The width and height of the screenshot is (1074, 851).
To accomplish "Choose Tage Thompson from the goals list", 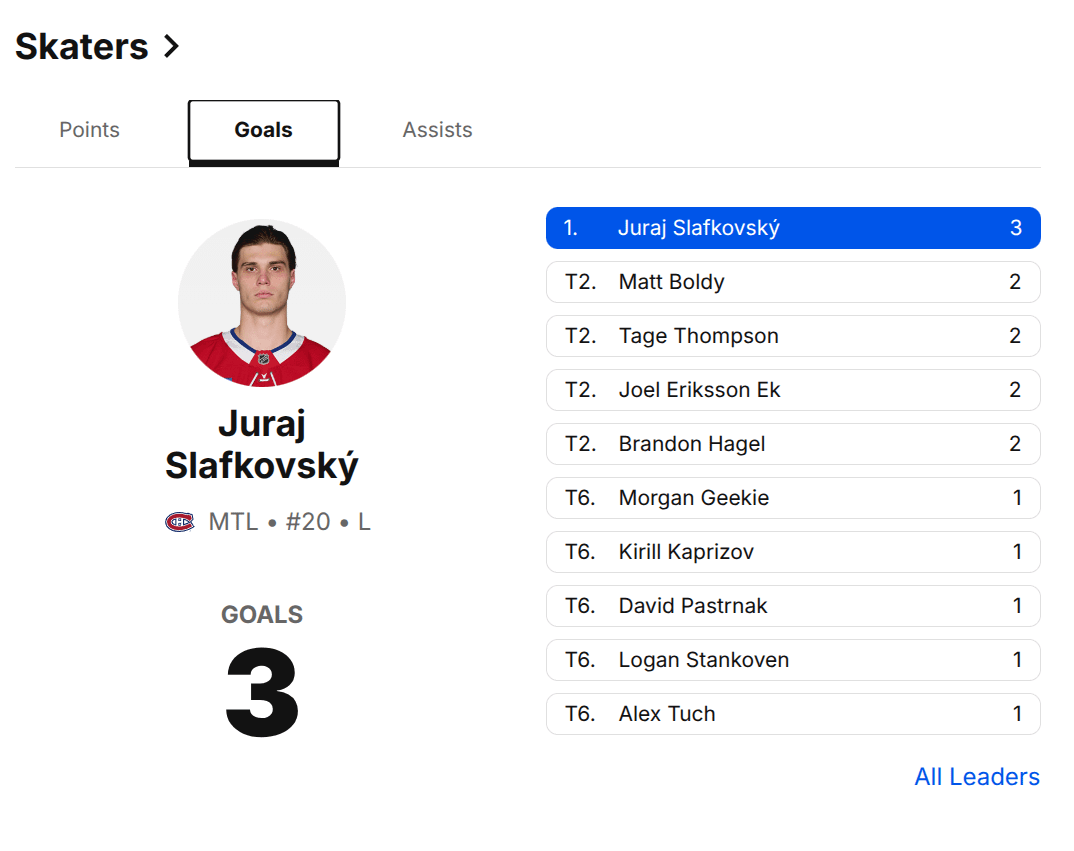I will (793, 336).
